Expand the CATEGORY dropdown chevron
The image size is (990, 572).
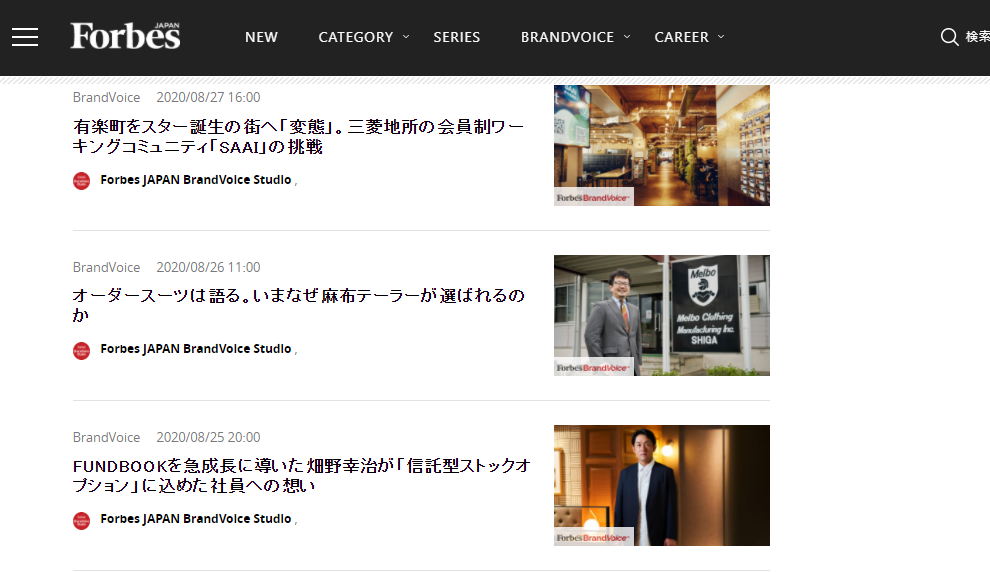[406, 37]
